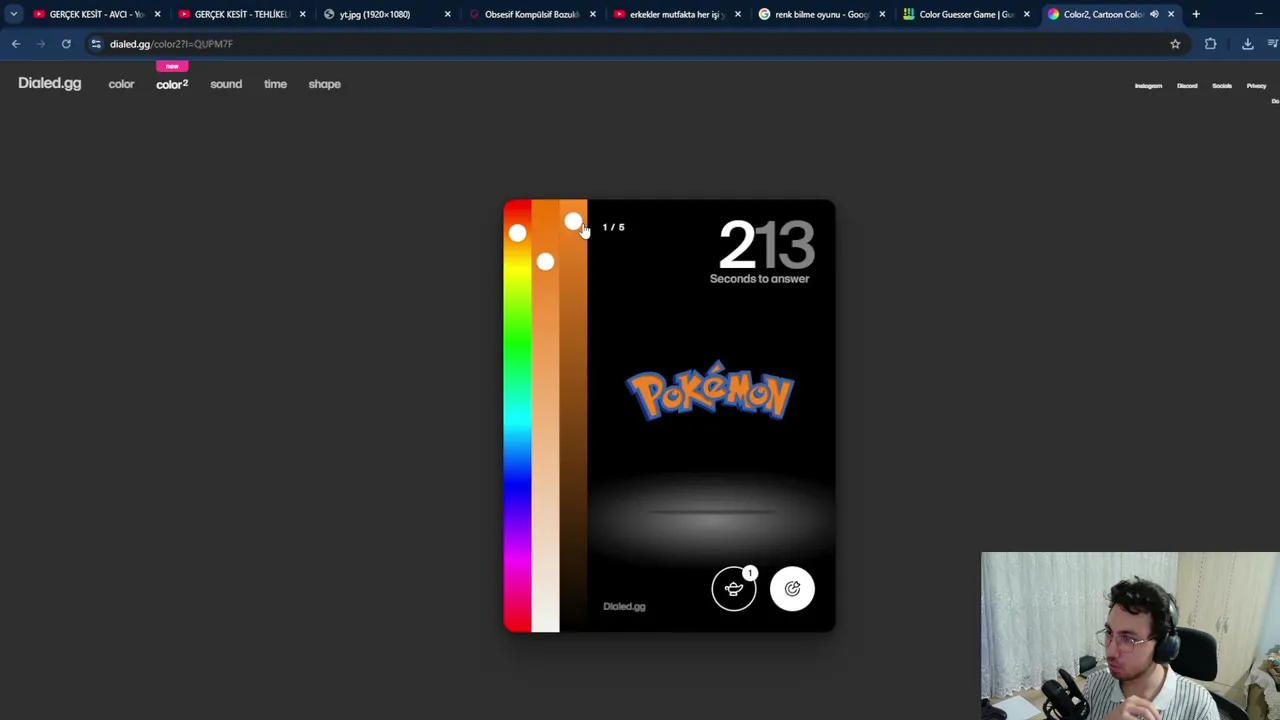This screenshot has width=1280, height=720.
Task: Open a new browser tab
Action: tap(1196, 14)
